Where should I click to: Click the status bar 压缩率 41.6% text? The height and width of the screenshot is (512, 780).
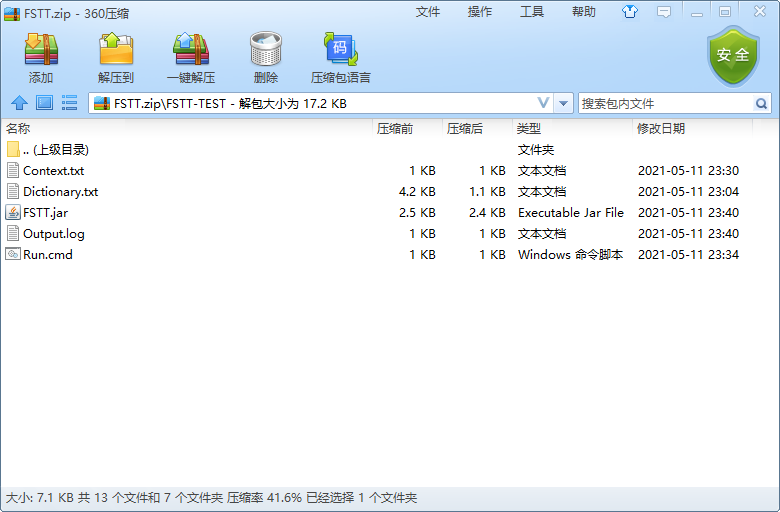coord(264,498)
